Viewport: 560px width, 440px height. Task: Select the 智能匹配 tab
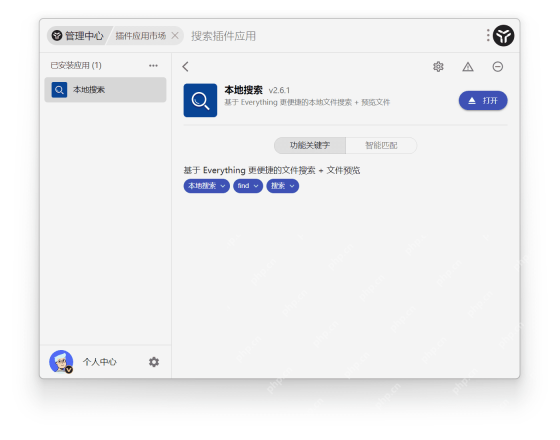point(381,145)
